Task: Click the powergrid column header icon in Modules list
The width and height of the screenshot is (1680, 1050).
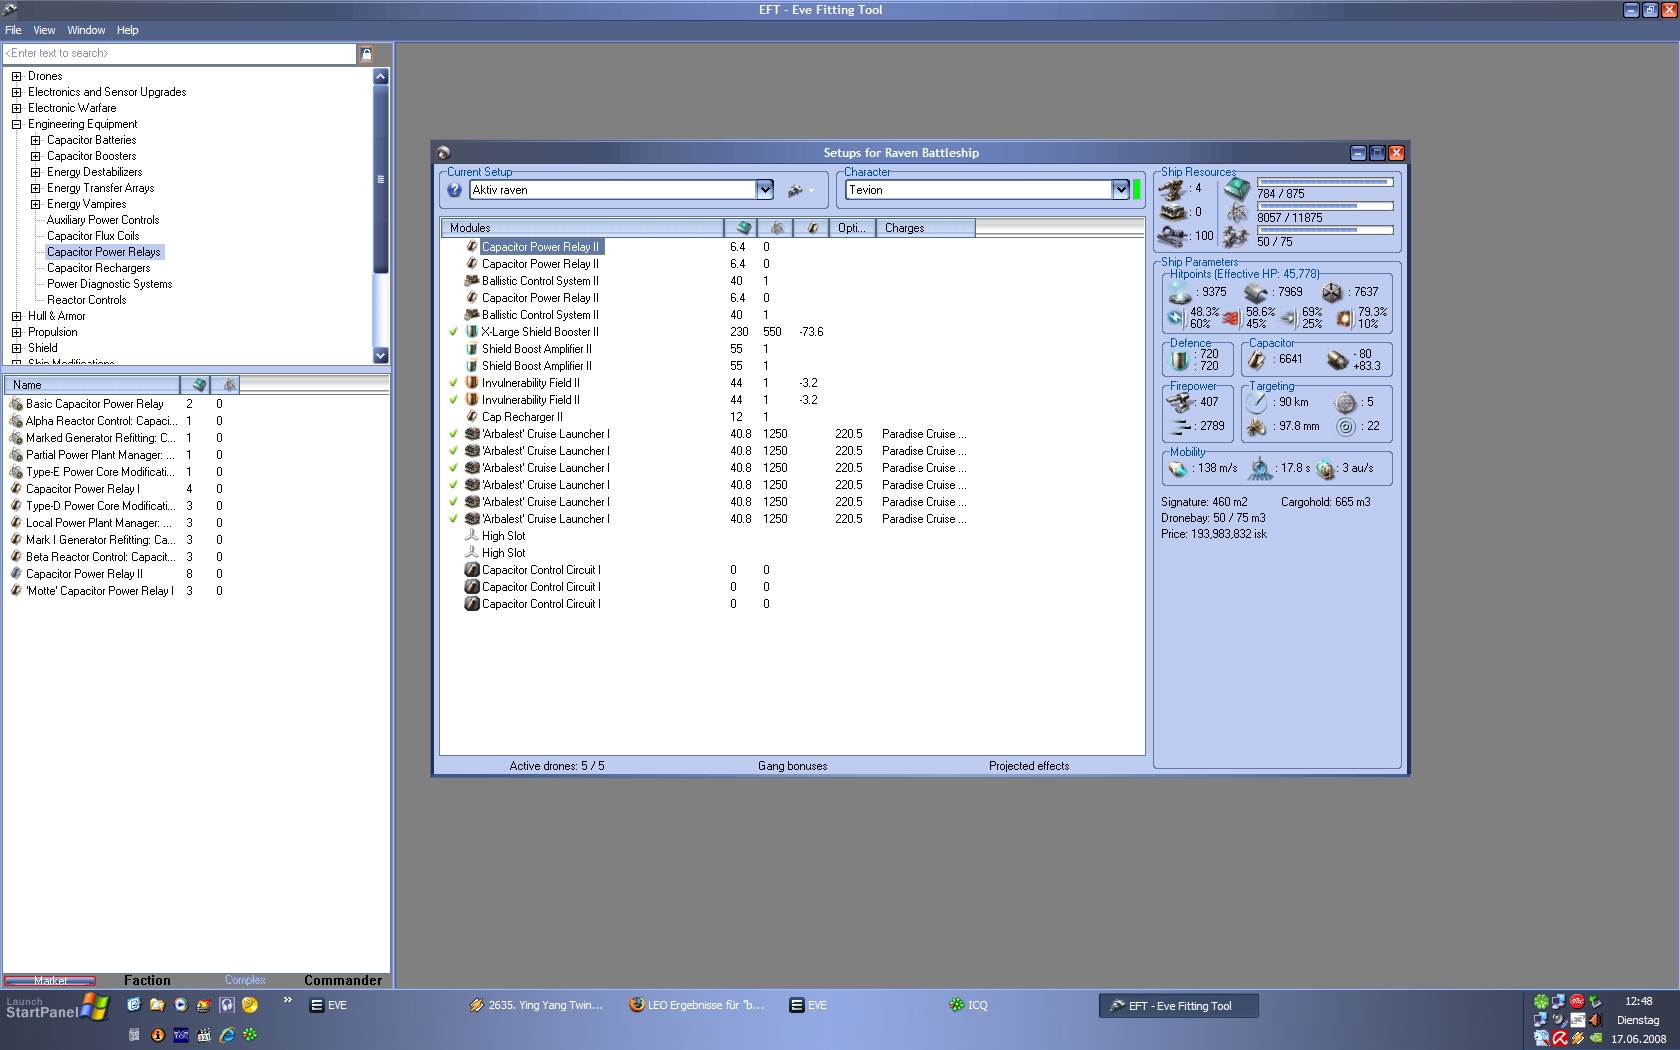Action: (777, 228)
